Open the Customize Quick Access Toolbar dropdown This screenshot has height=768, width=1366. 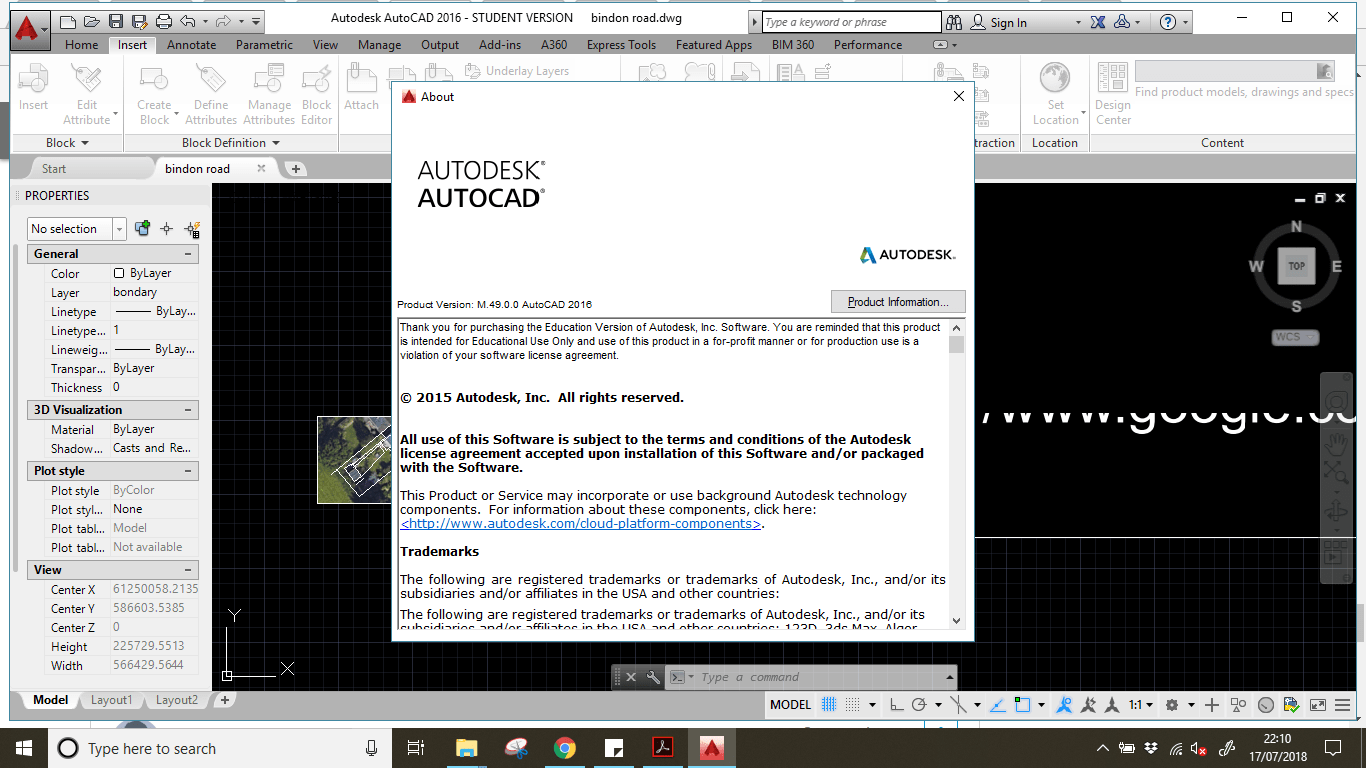coord(257,20)
